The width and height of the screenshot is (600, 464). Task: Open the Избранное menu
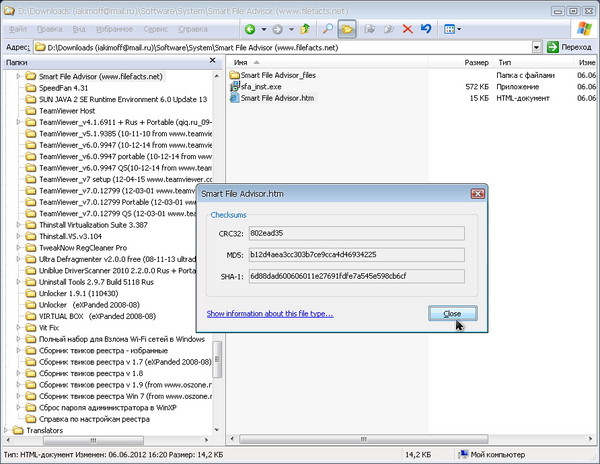114,29
